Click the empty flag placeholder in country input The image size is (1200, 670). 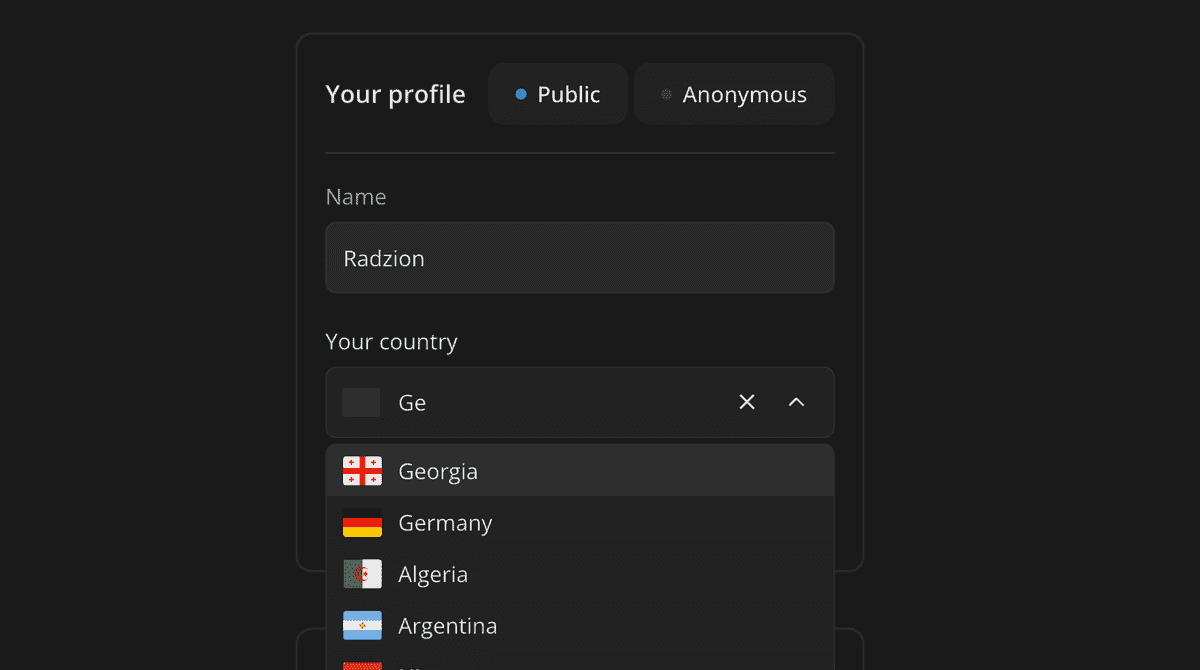tap(360, 402)
